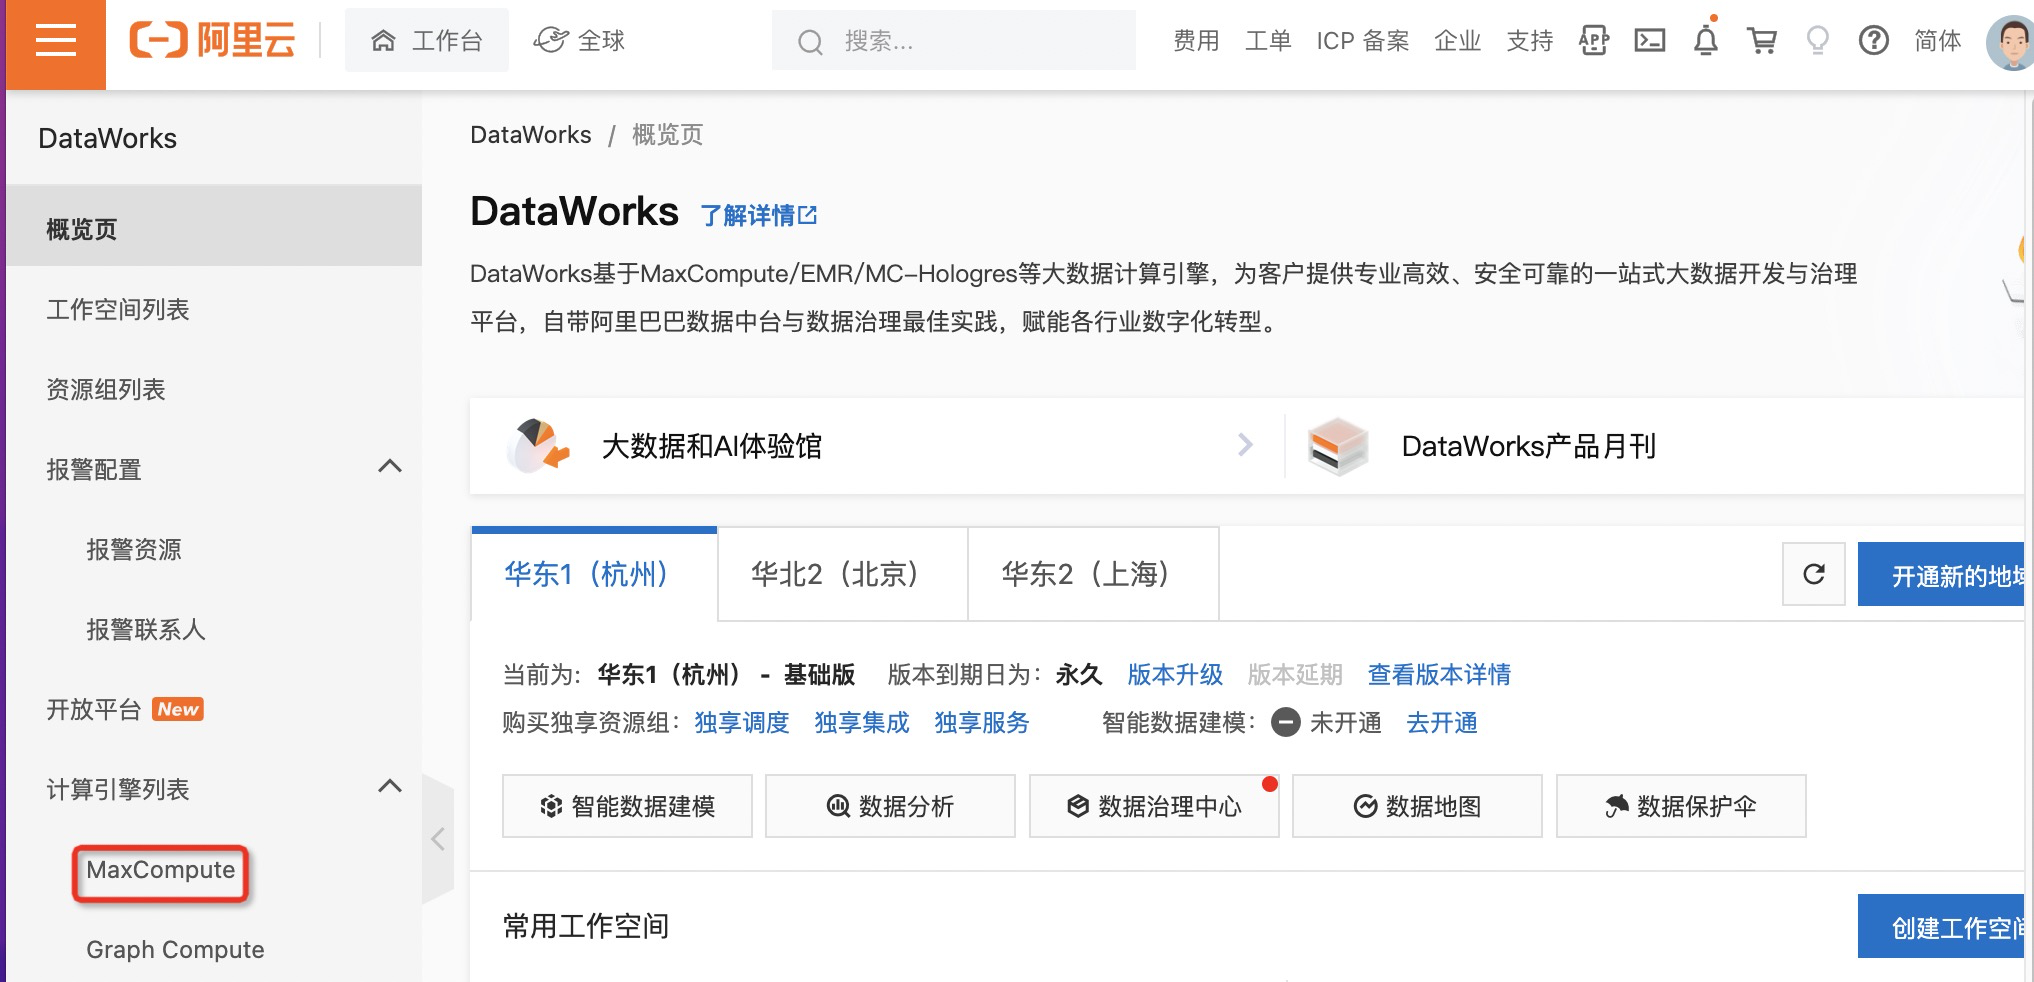The image size is (2034, 982).
Task: Open the user avatar menu
Action: (2009, 43)
